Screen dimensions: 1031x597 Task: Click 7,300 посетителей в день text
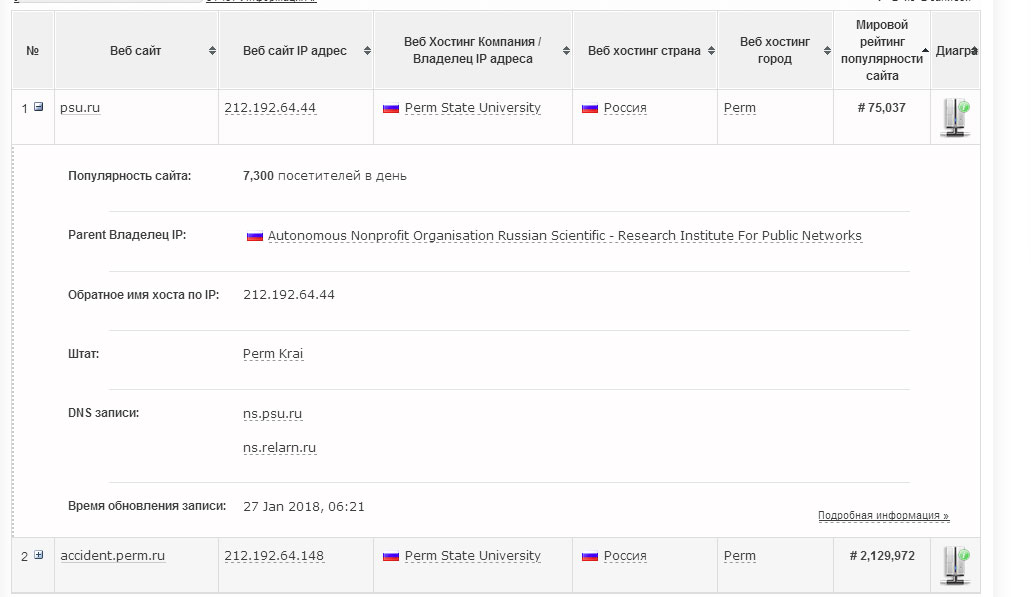[x=325, y=176]
